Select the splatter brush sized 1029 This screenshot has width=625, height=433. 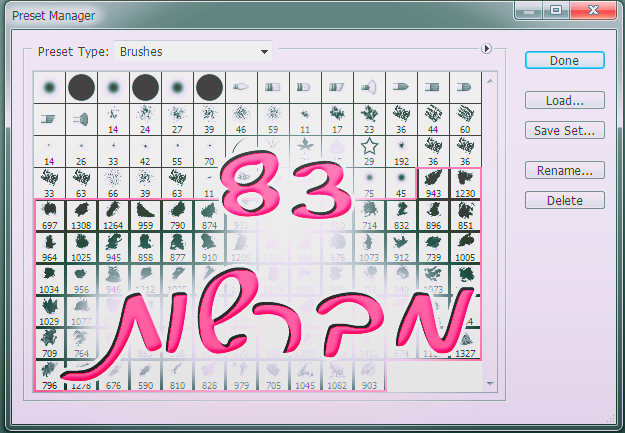49,311
